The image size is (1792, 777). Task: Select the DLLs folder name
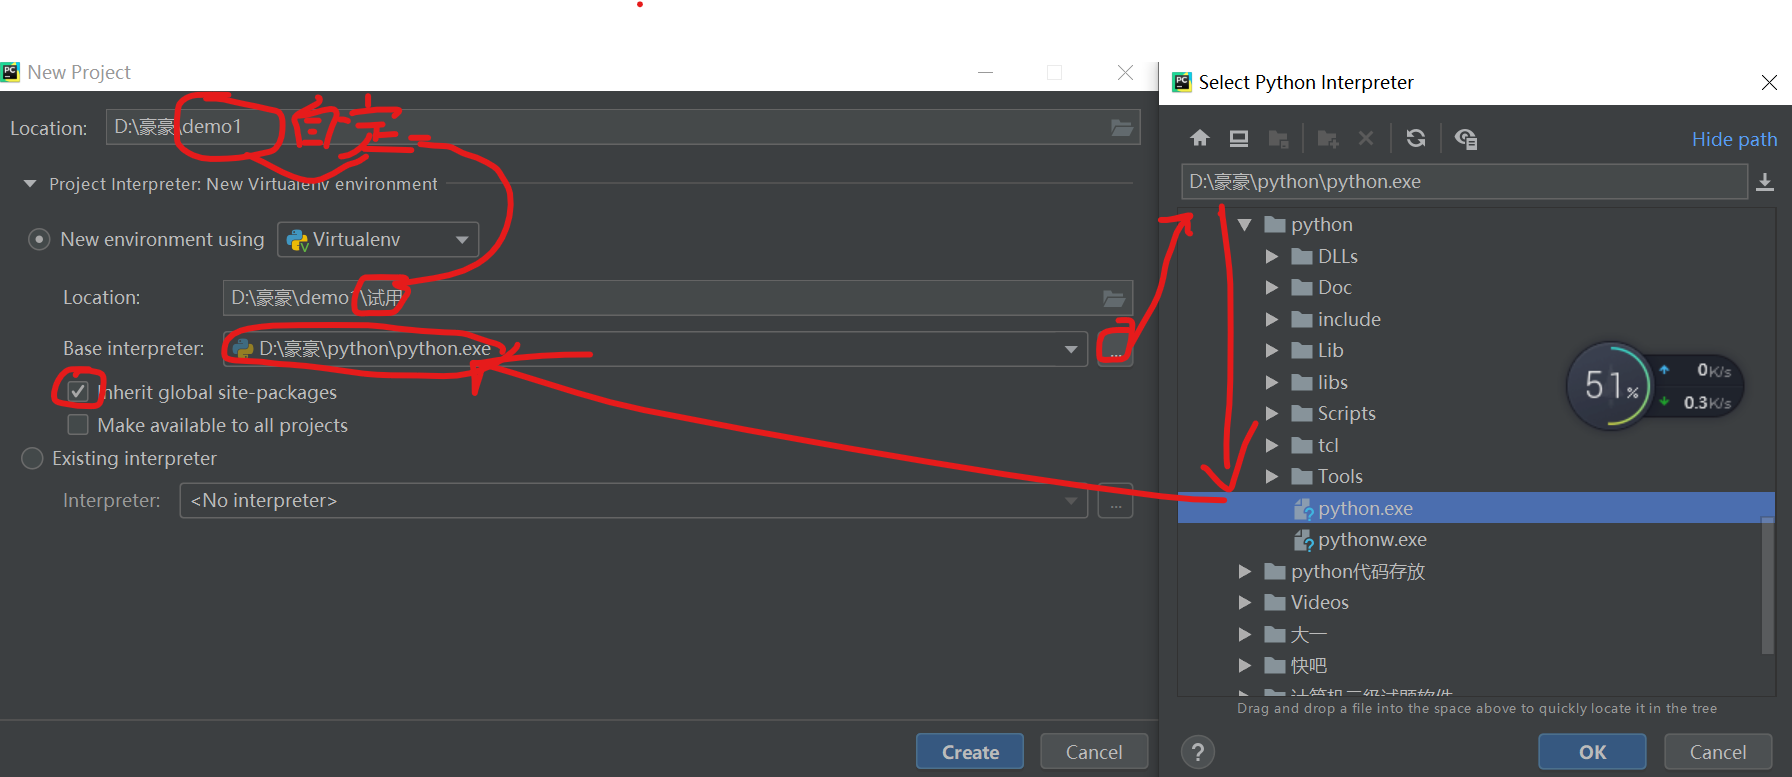coord(1337,257)
